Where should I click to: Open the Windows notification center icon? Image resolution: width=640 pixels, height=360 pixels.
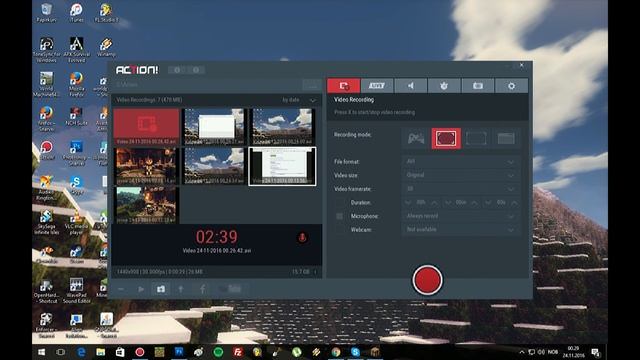596,352
